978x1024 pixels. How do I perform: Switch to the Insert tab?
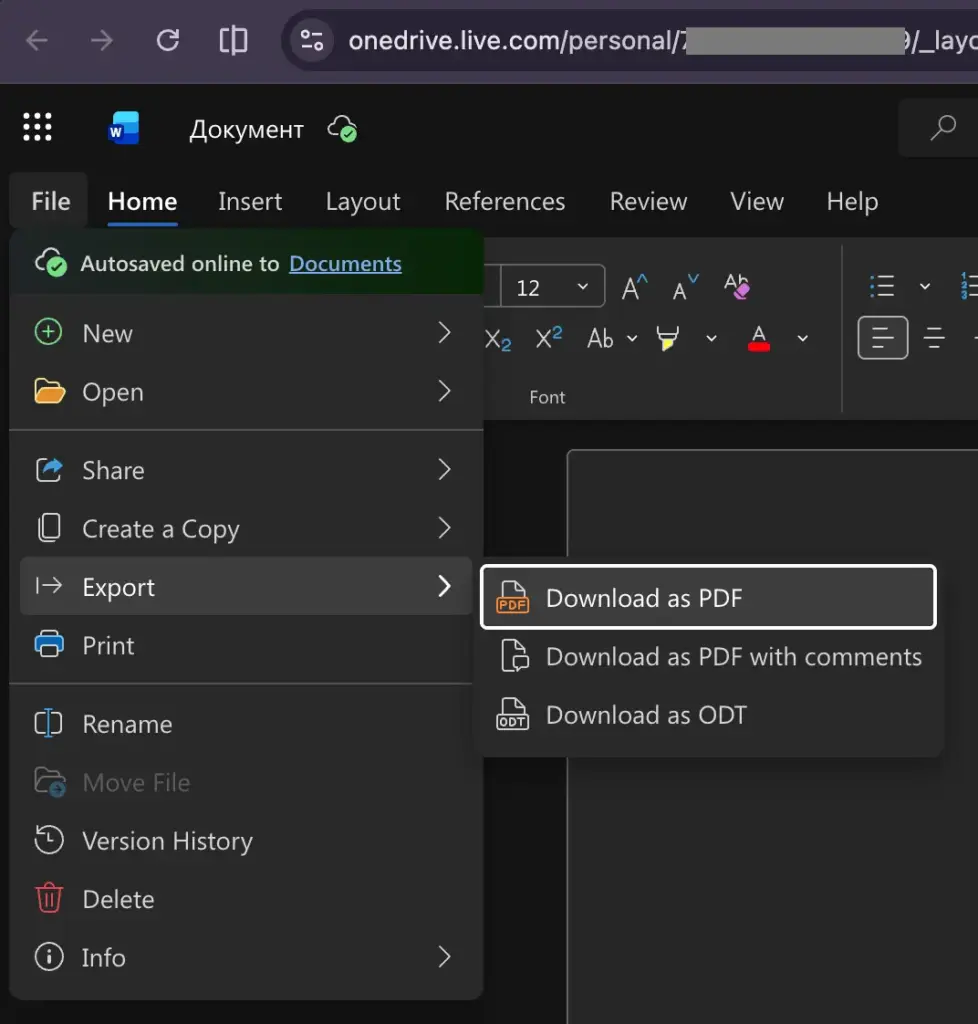(250, 201)
